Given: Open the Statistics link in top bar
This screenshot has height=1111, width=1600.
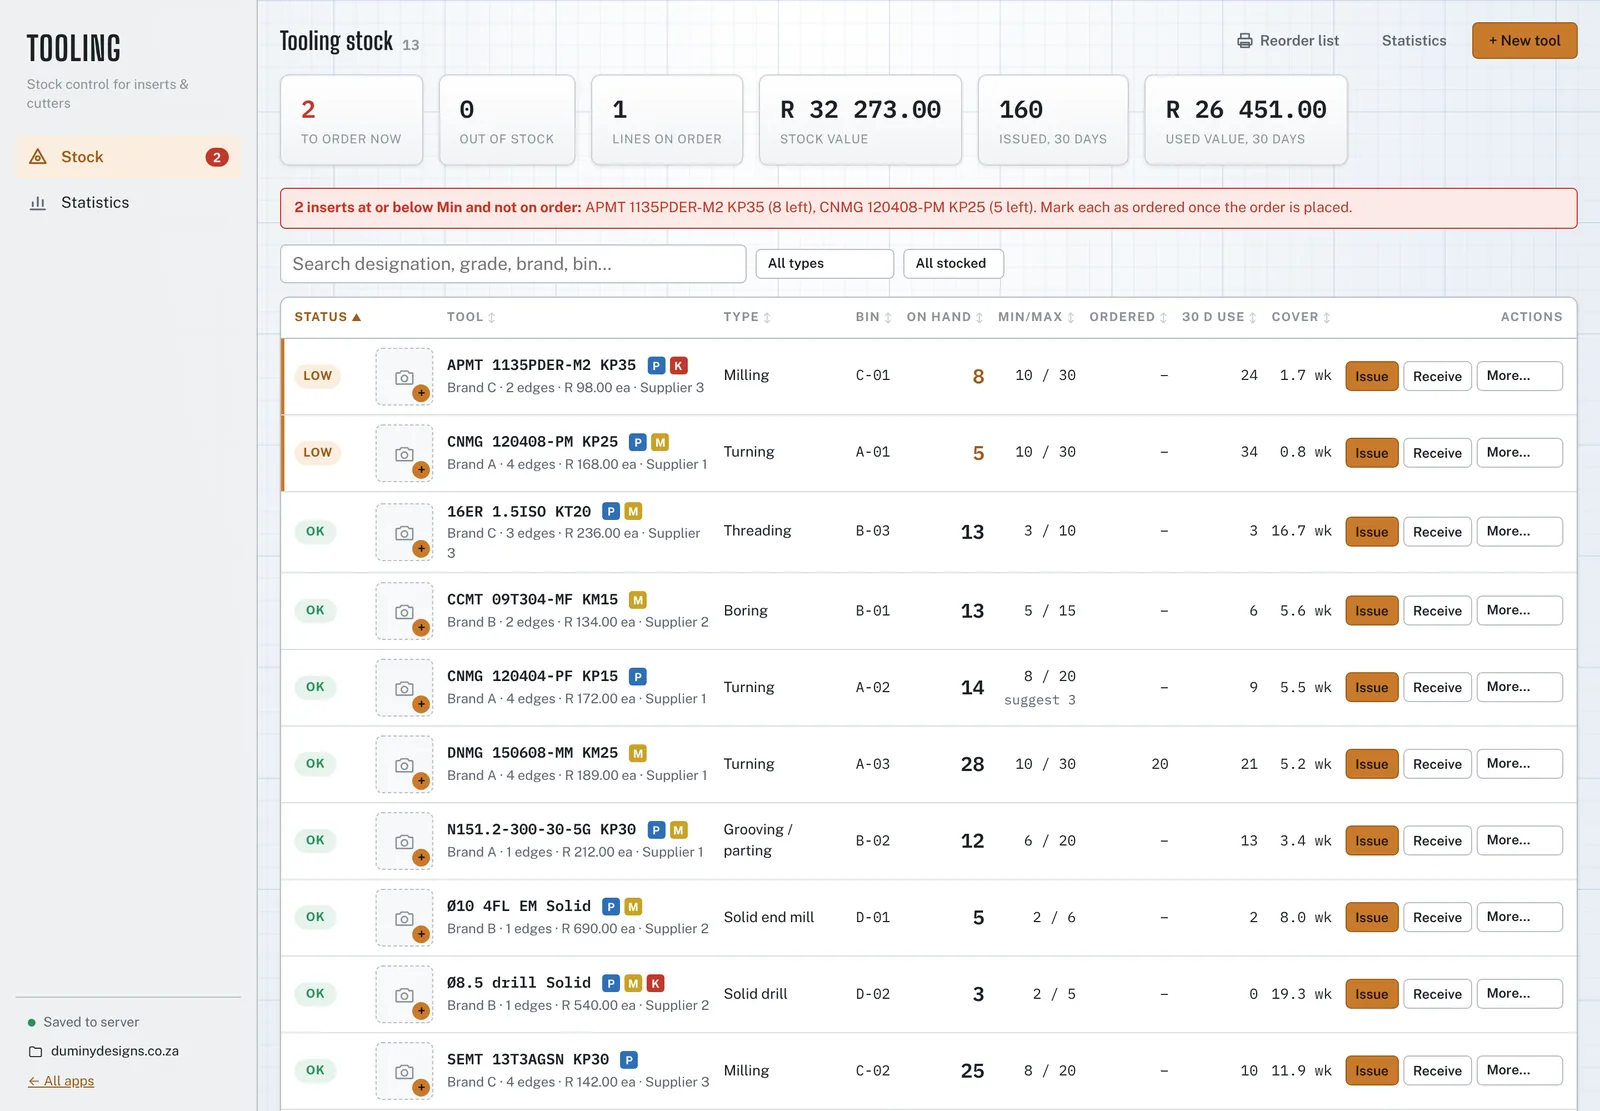Looking at the screenshot, I should click(1414, 41).
